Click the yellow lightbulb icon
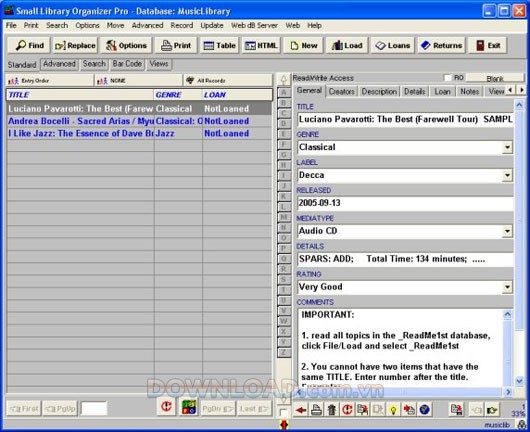 [x=393, y=410]
